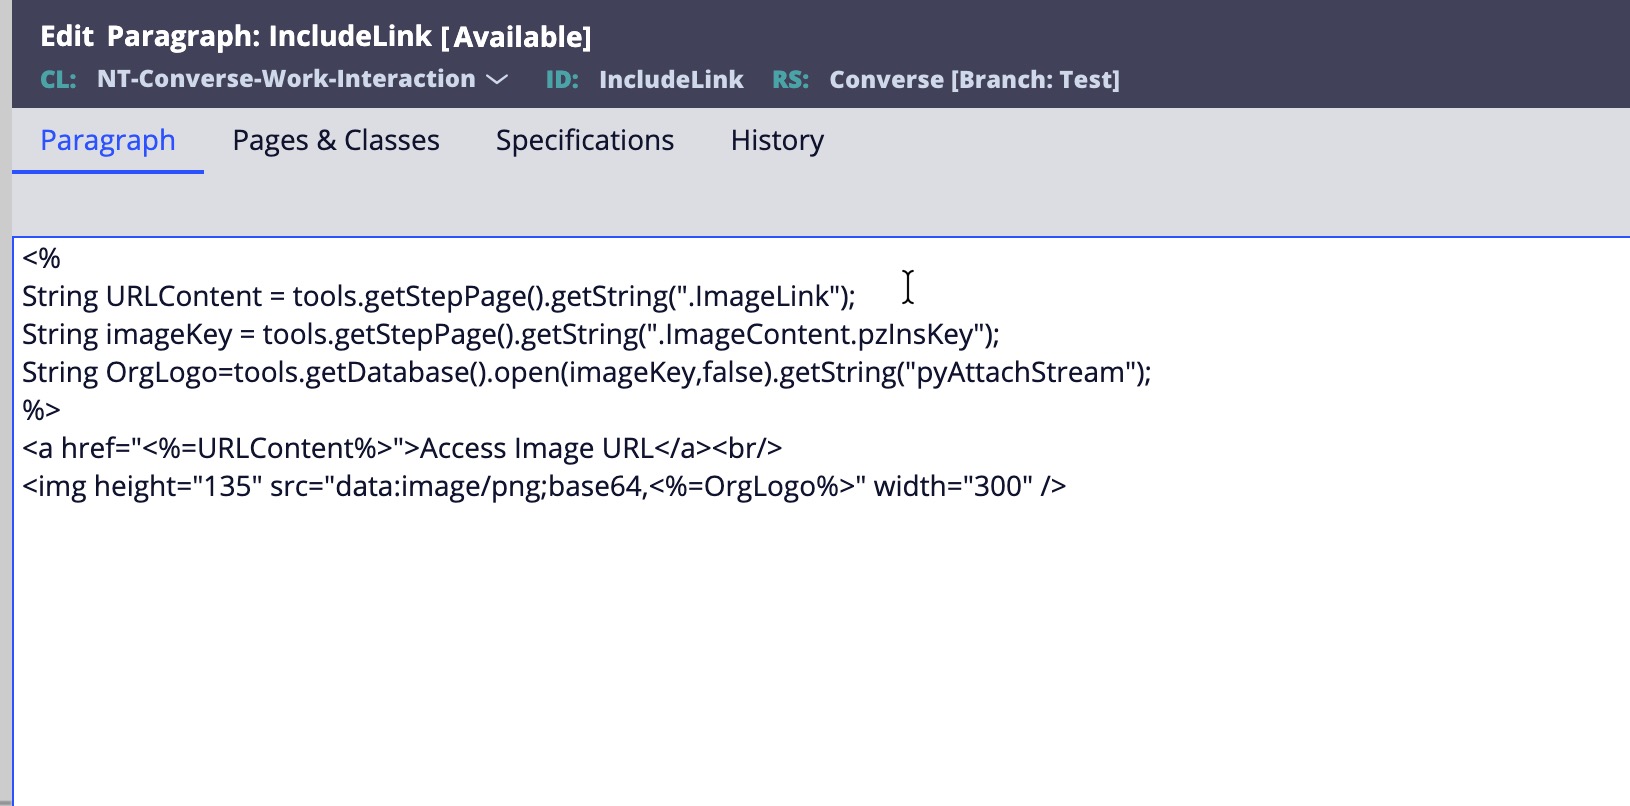
Task: Click the String OrgLogo code line
Action: point(586,373)
